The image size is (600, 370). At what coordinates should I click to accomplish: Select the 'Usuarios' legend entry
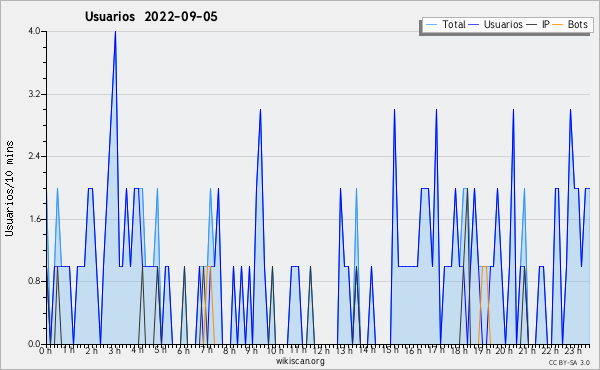[503, 24]
